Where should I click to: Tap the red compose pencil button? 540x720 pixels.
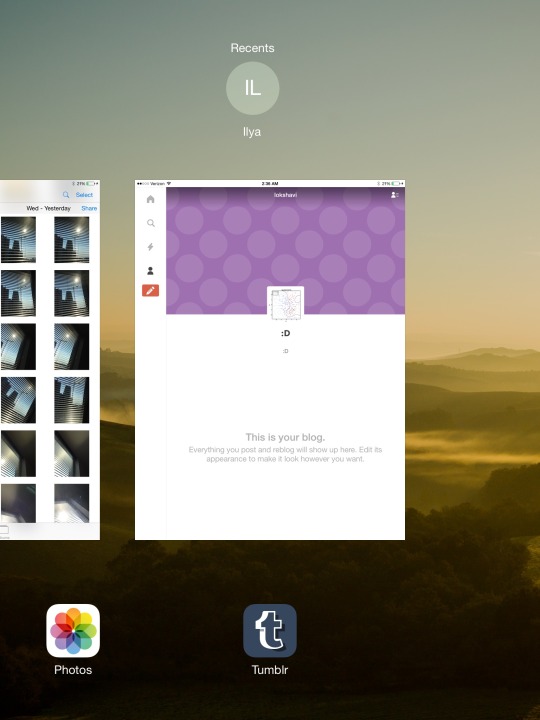coord(151,290)
